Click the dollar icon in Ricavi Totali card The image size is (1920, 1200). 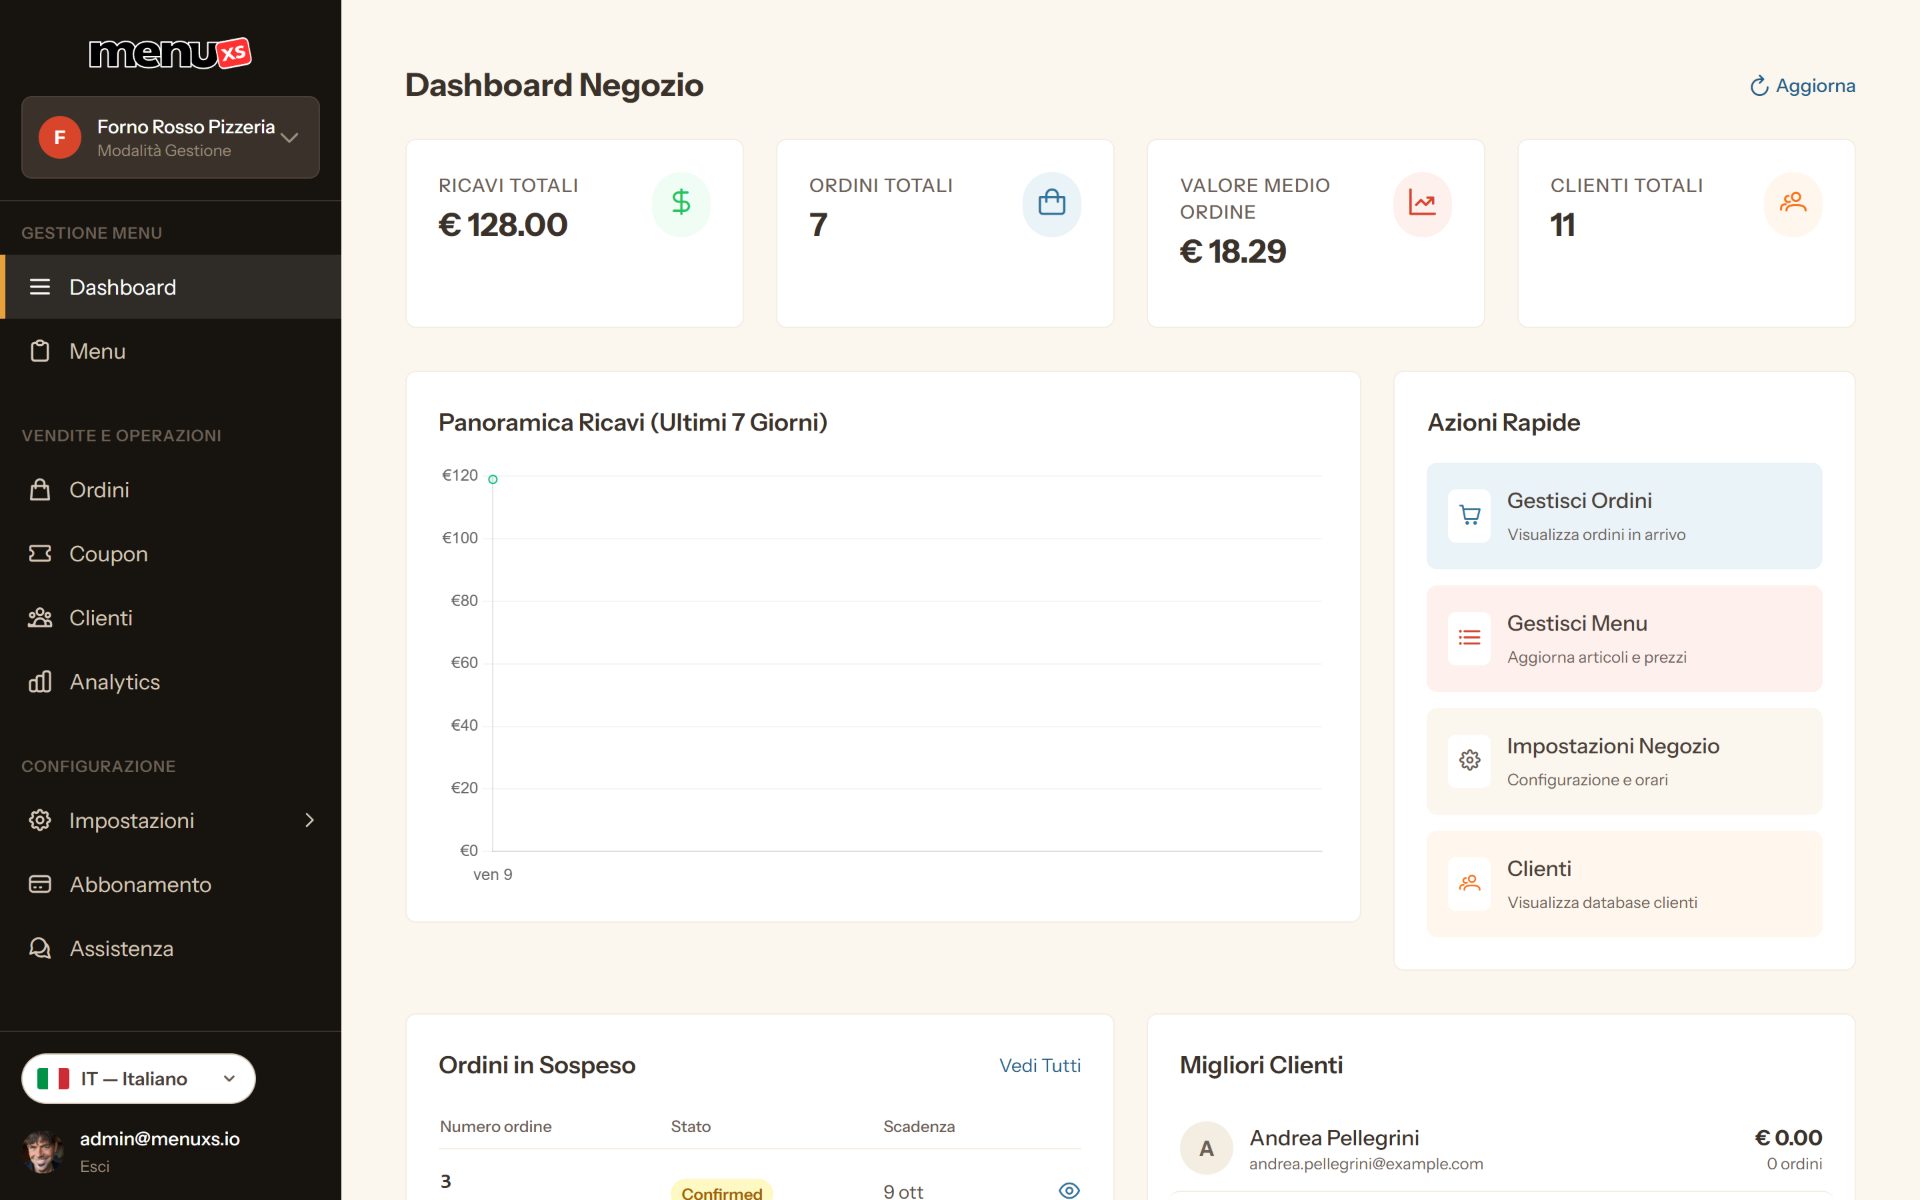click(681, 203)
